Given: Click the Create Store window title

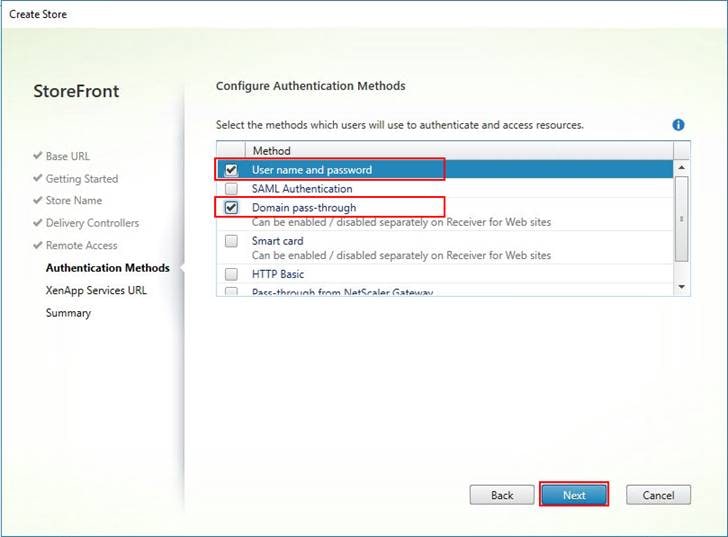Looking at the screenshot, I should pyautogui.click(x=38, y=14).
